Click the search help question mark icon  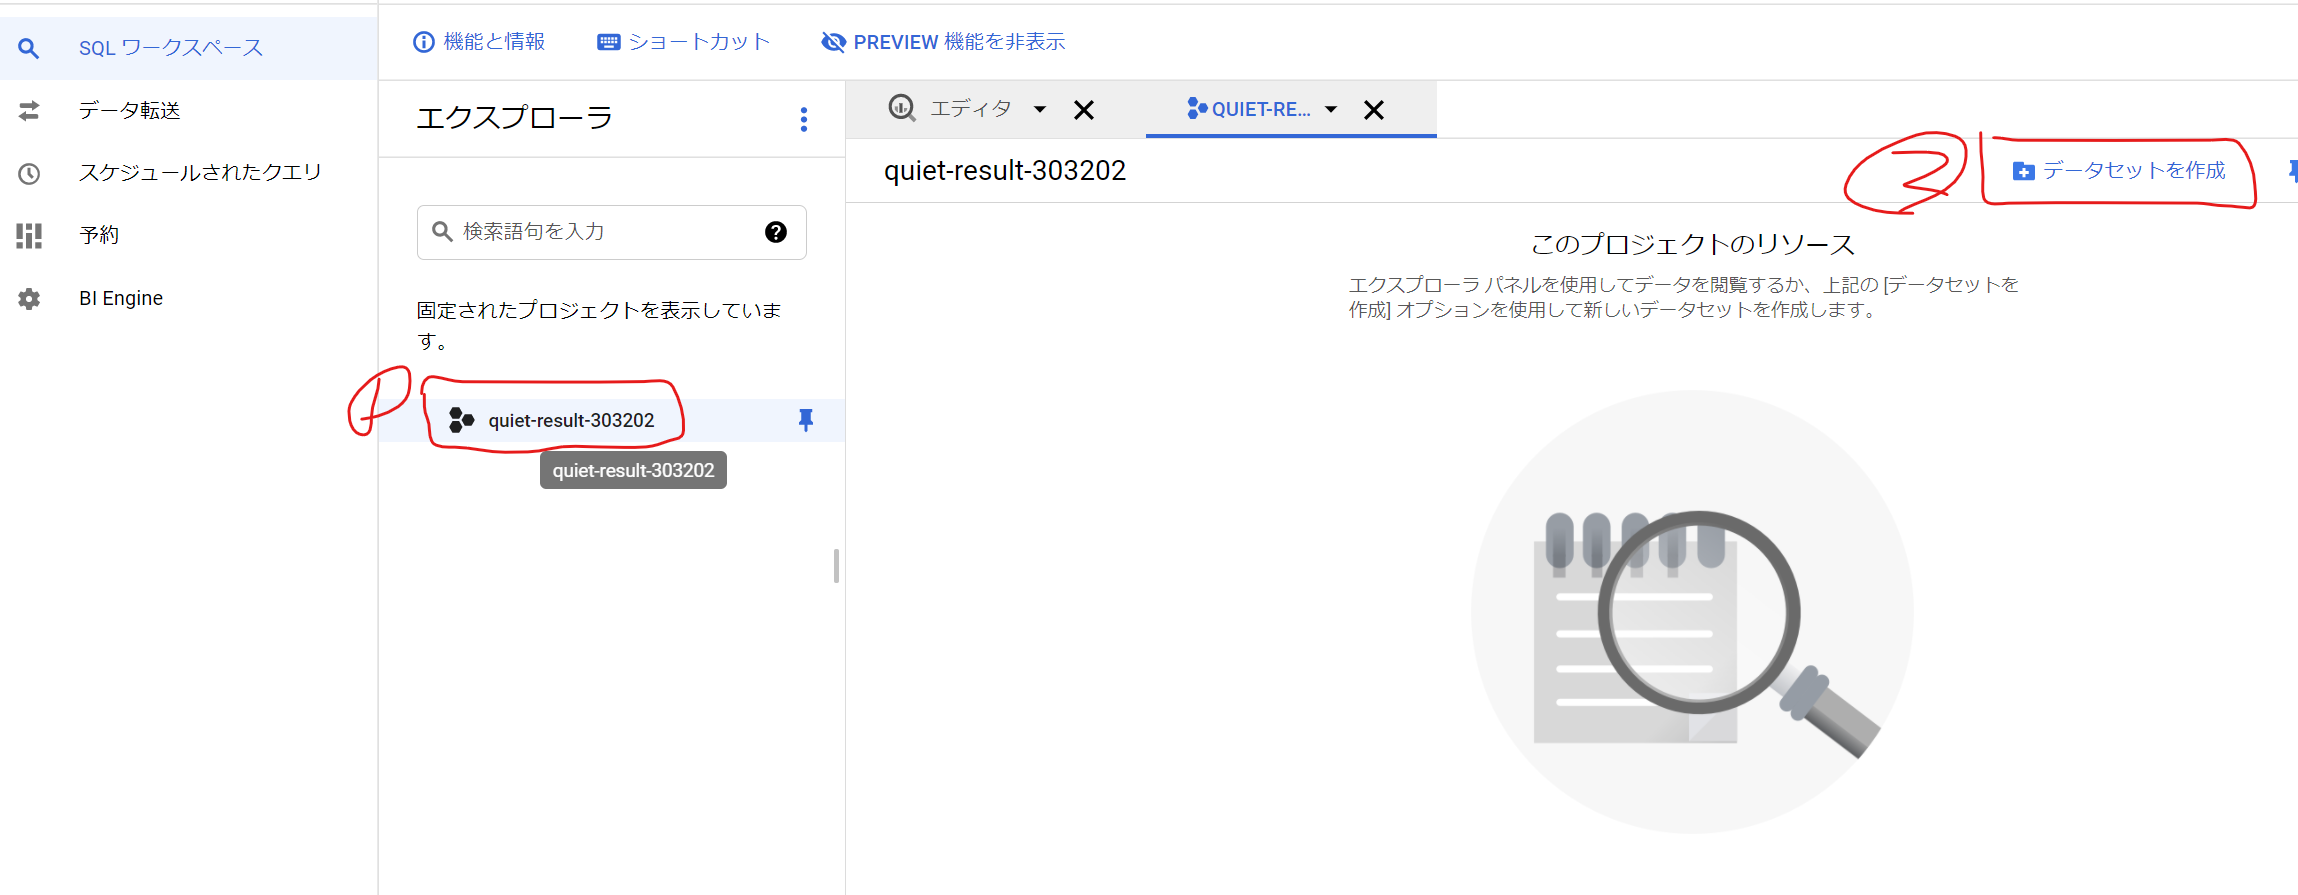pyautogui.click(x=776, y=232)
